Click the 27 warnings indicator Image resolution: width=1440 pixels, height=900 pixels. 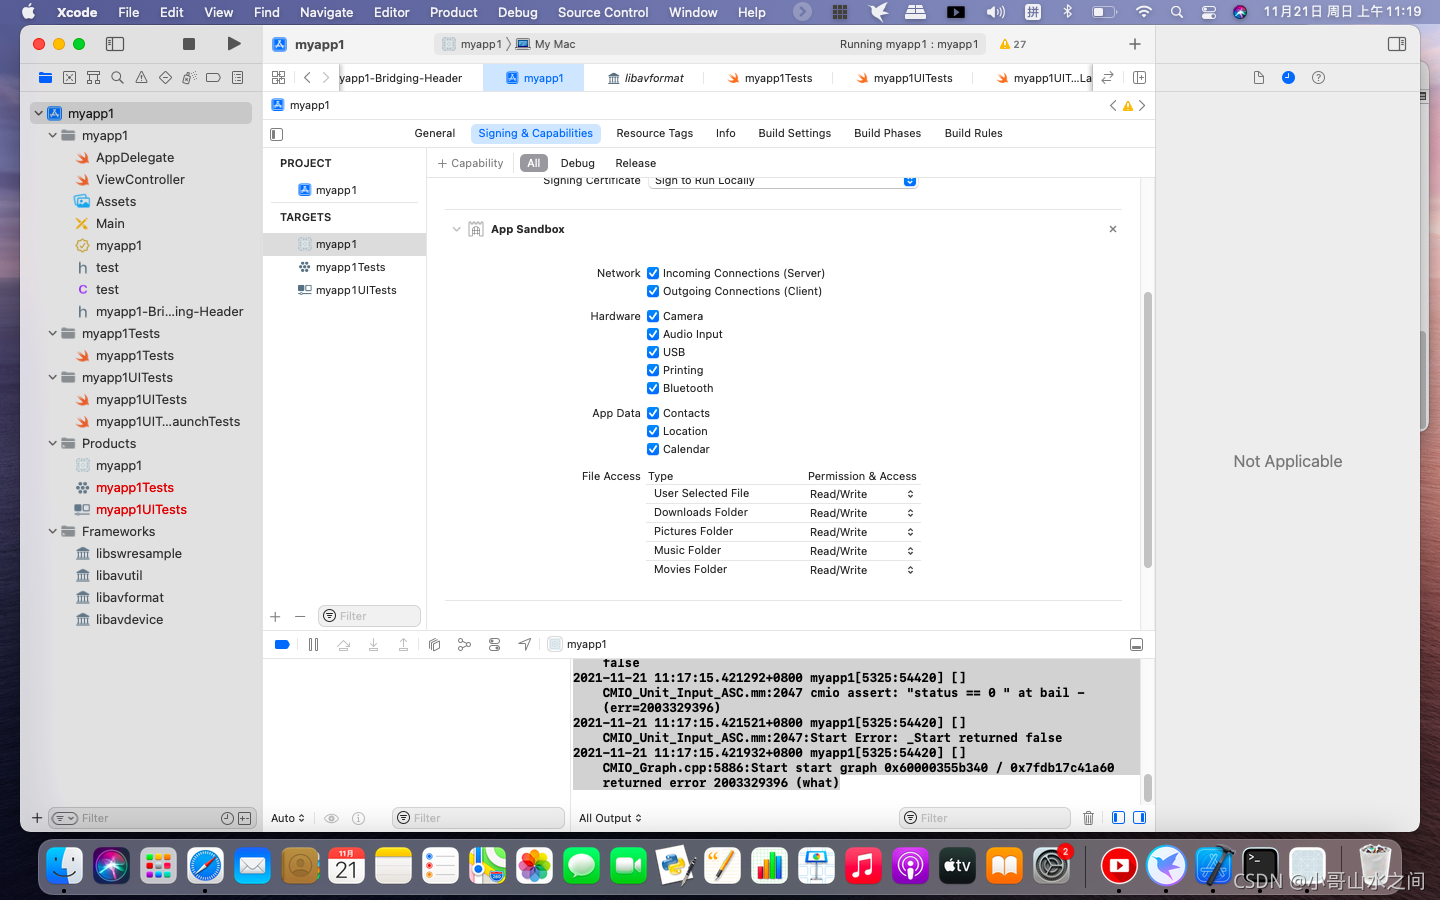(x=1013, y=44)
